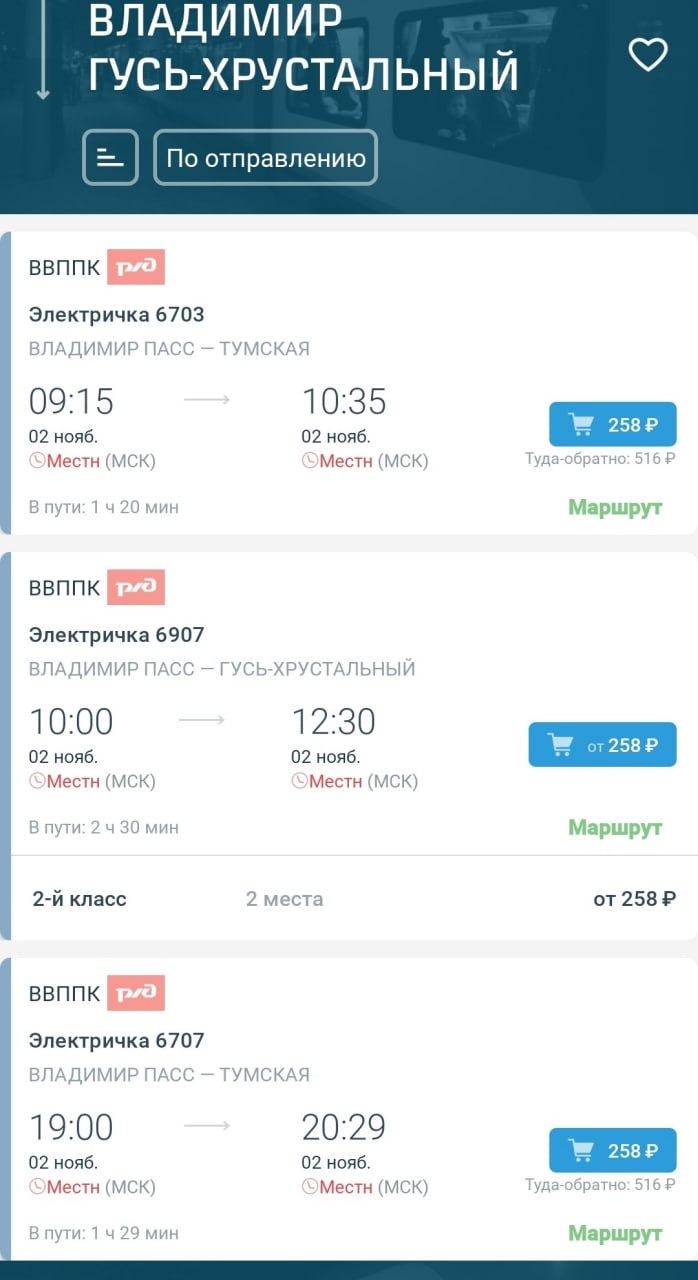Click the Электричка 6907 train title
Viewport: 698px width, 1280px height.
point(116,634)
